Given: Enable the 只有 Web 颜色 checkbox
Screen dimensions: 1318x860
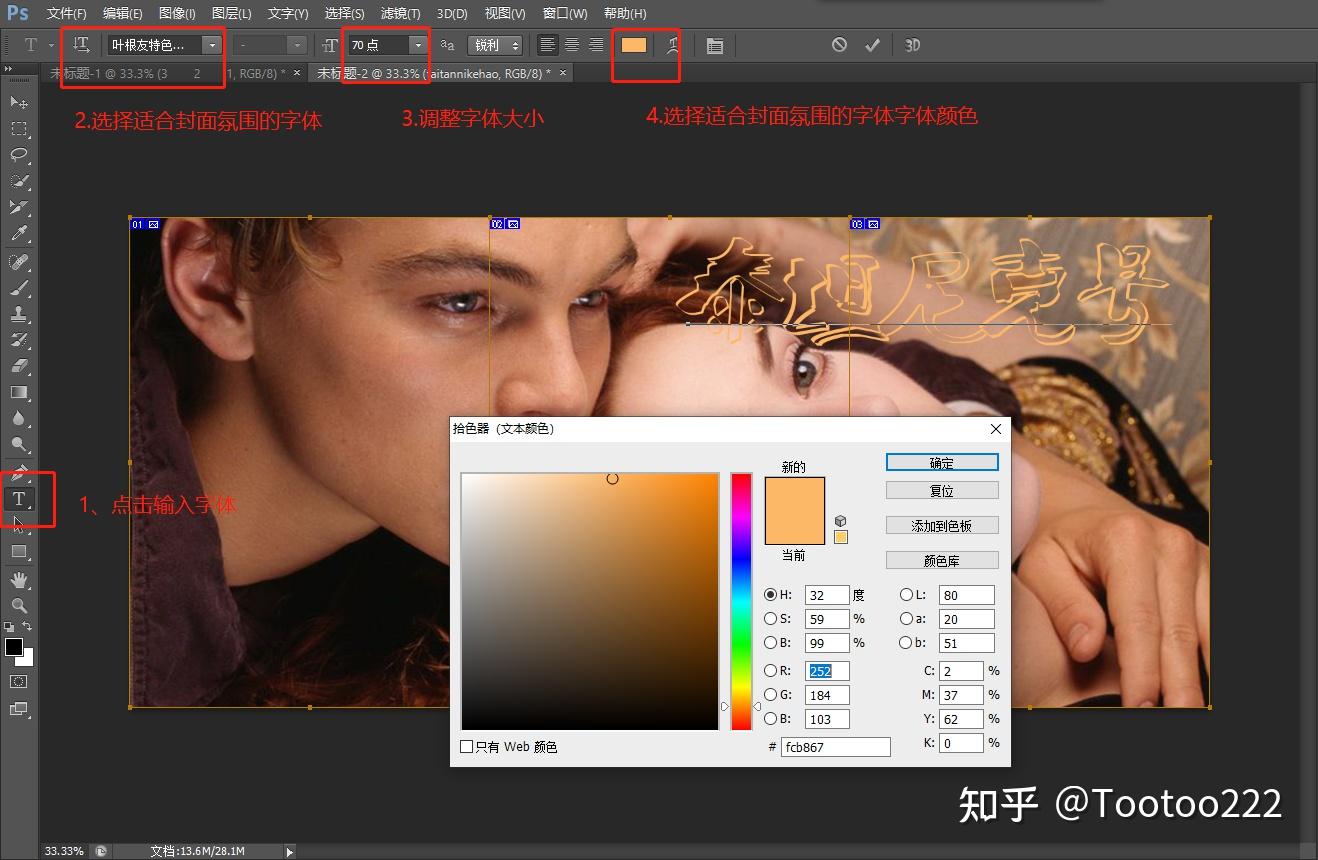Looking at the screenshot, I should (x=466, y=747).
